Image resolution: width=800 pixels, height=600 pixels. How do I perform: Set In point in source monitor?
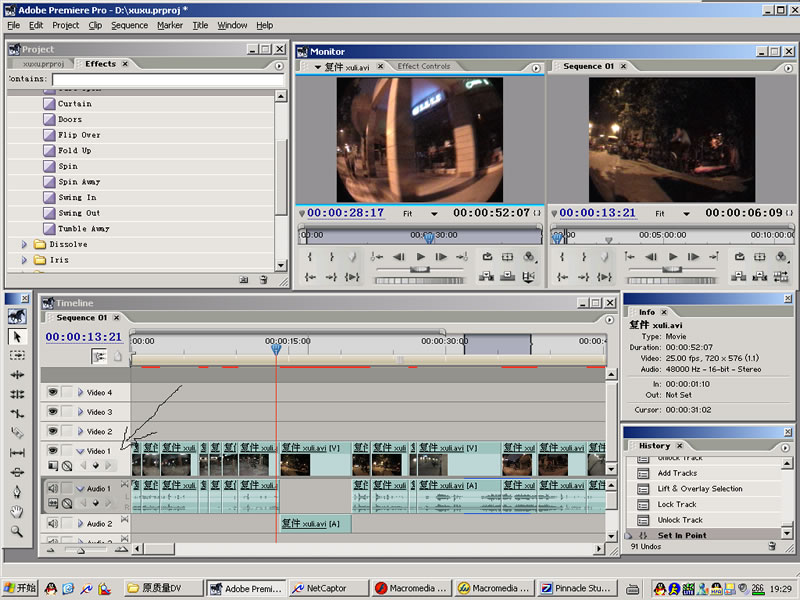[310, 257]
